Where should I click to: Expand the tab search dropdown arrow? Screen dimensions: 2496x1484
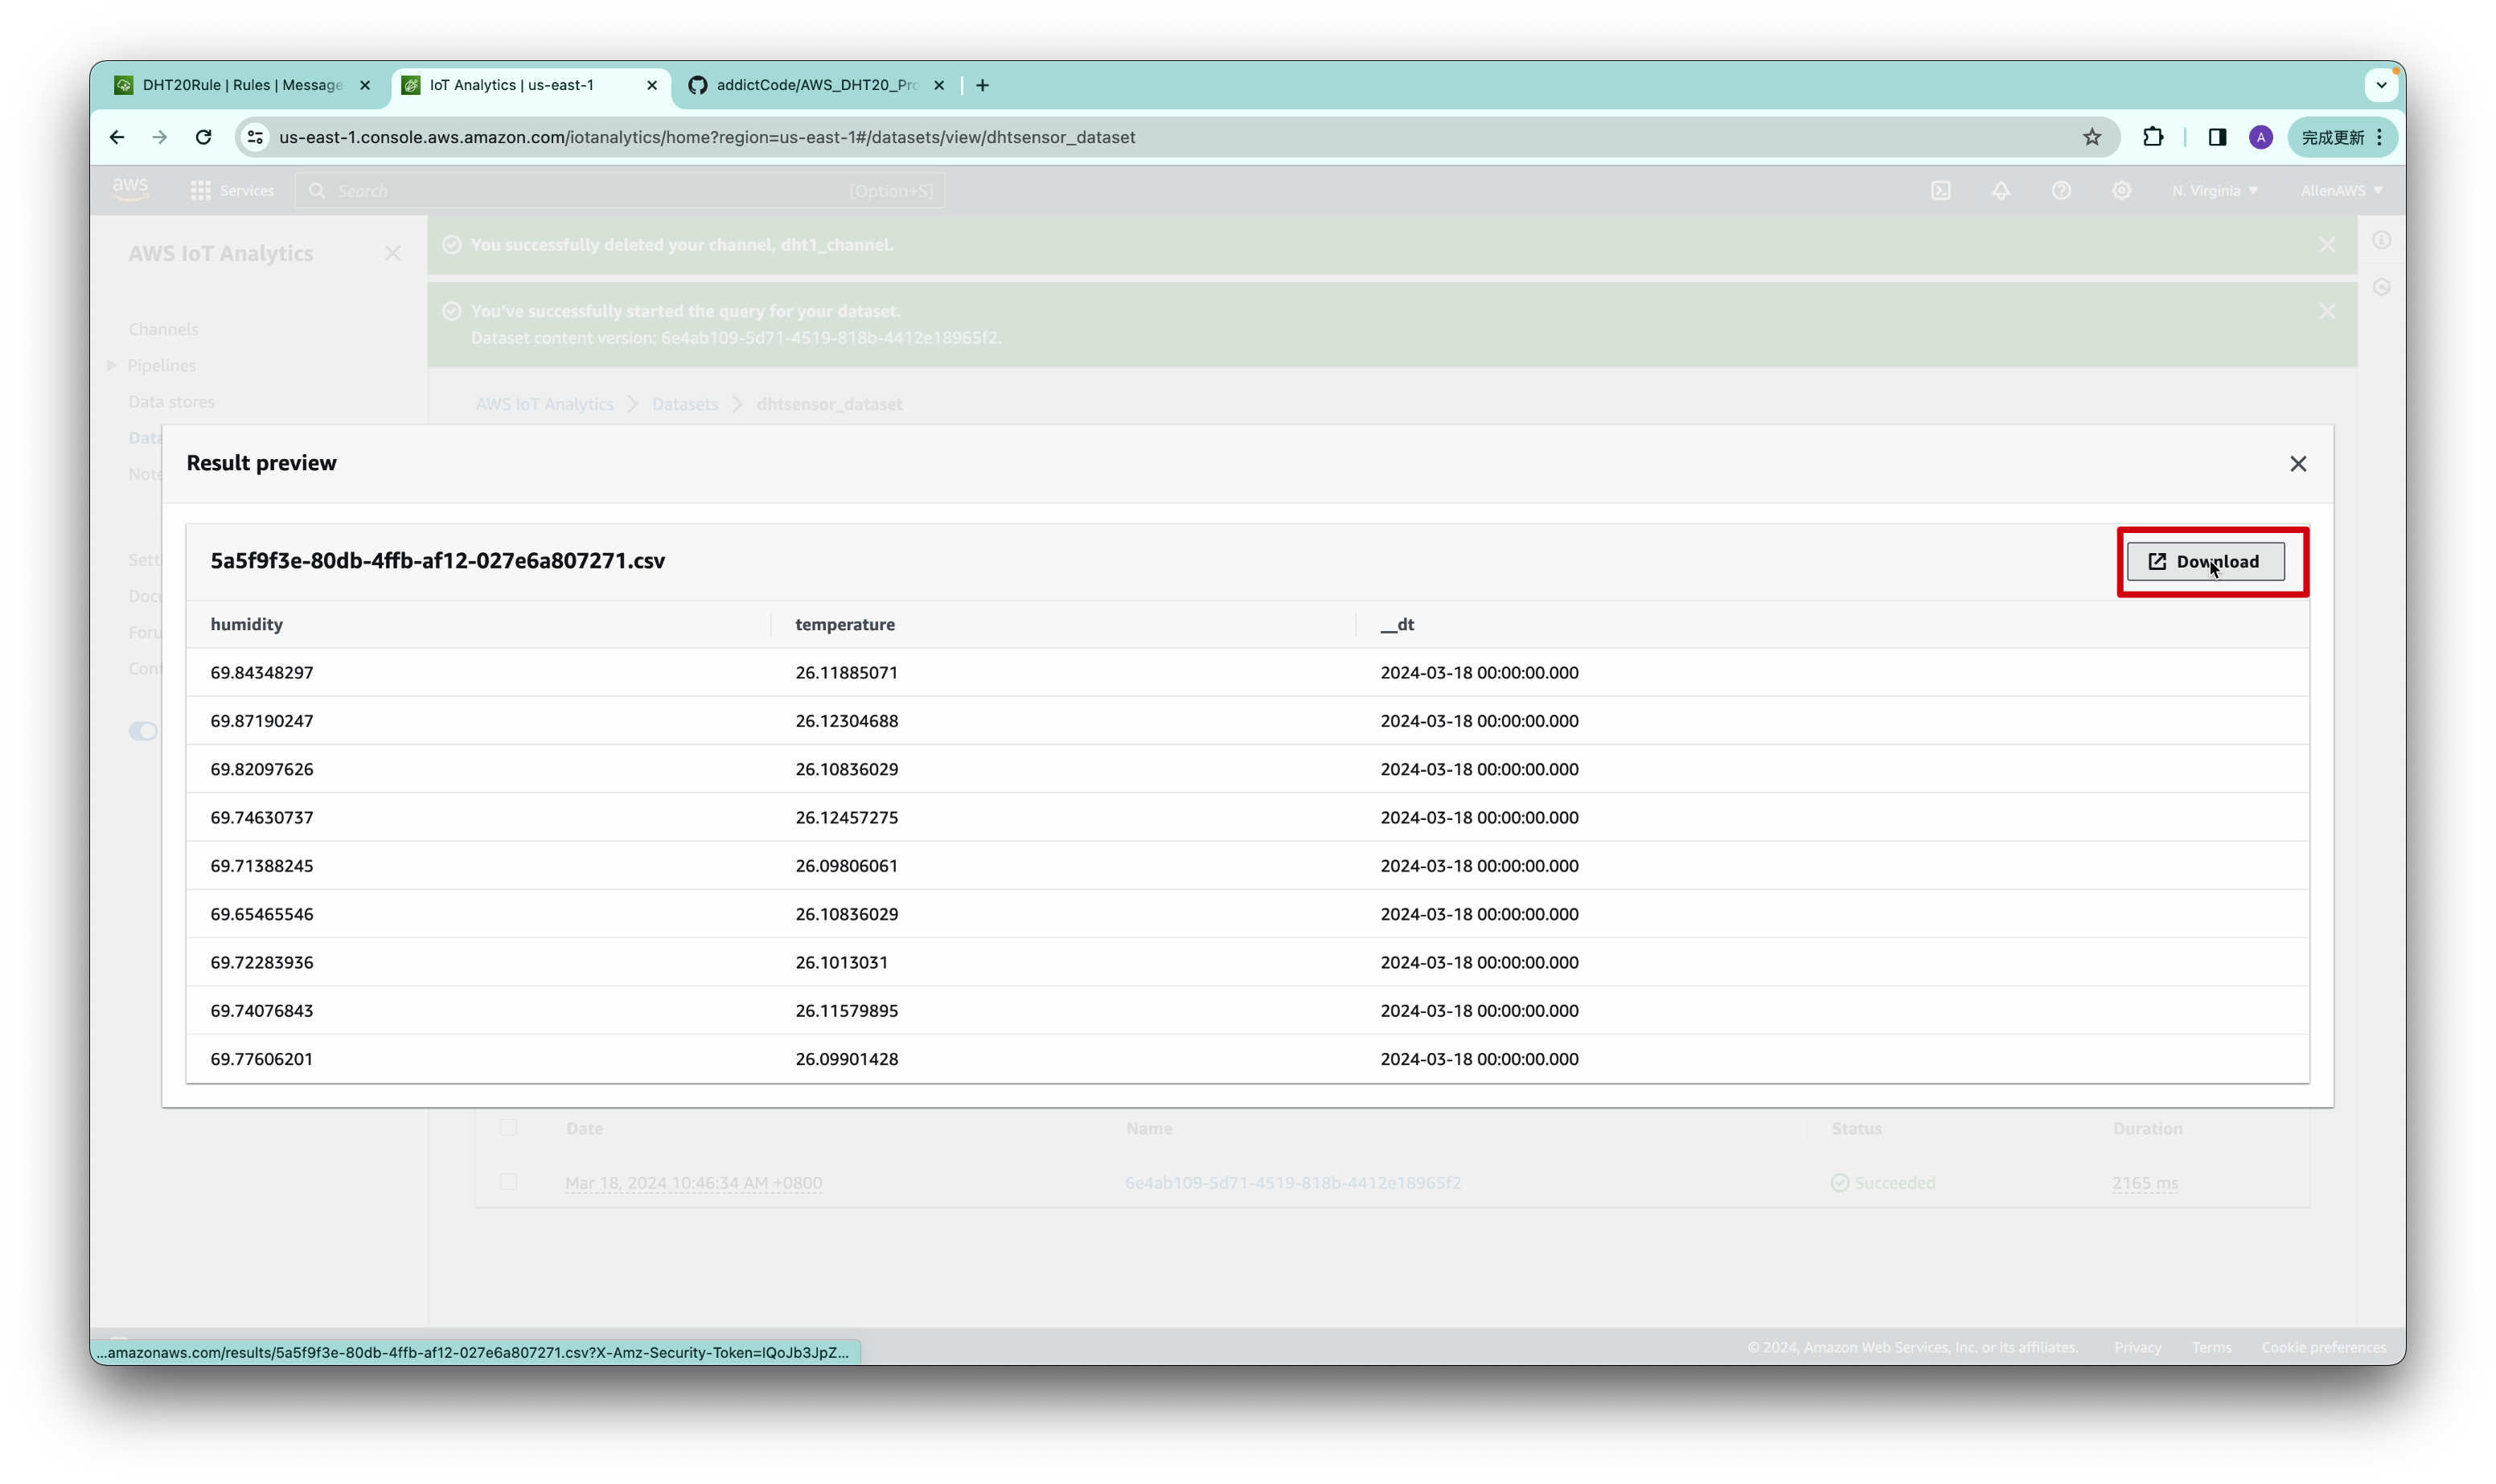2381,85
